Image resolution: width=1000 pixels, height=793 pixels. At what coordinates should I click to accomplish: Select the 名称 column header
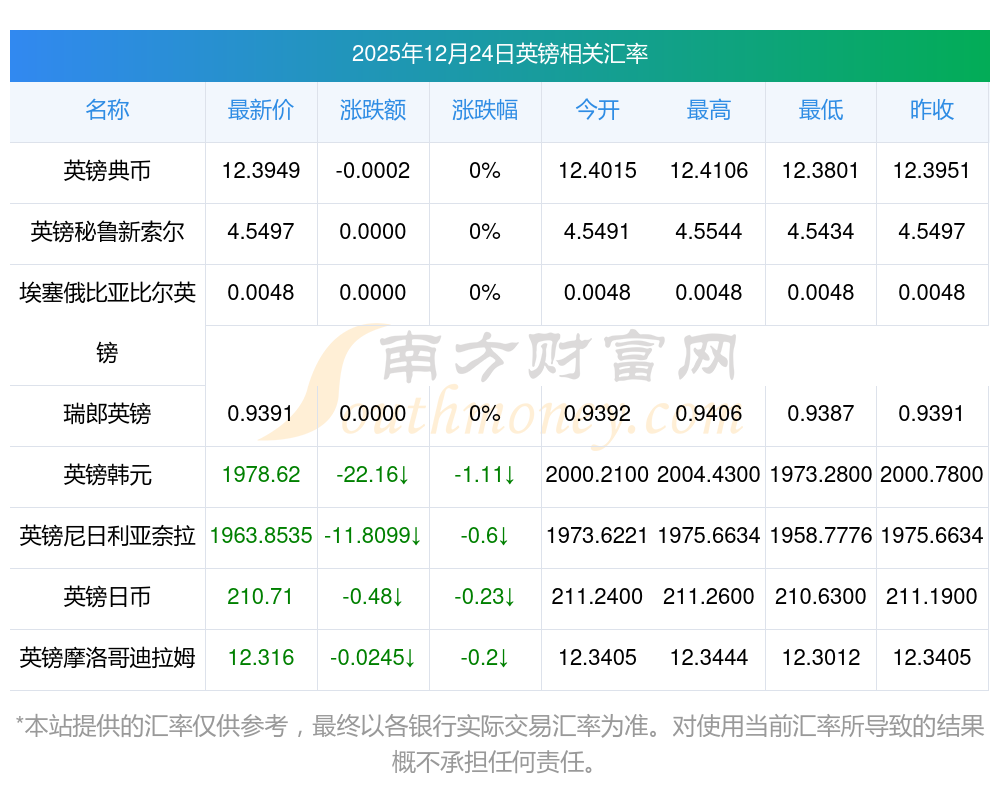click(107, 110)
